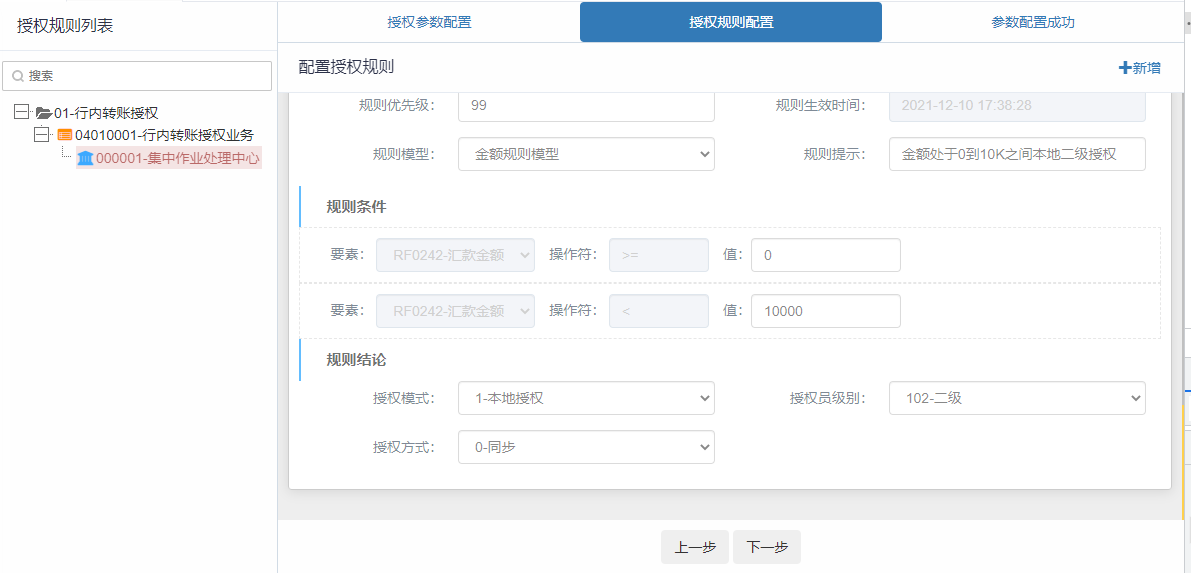Open the 授权方式 dropdown
The width and height of the screenshot is (1191, 573).
pos(586,447)
